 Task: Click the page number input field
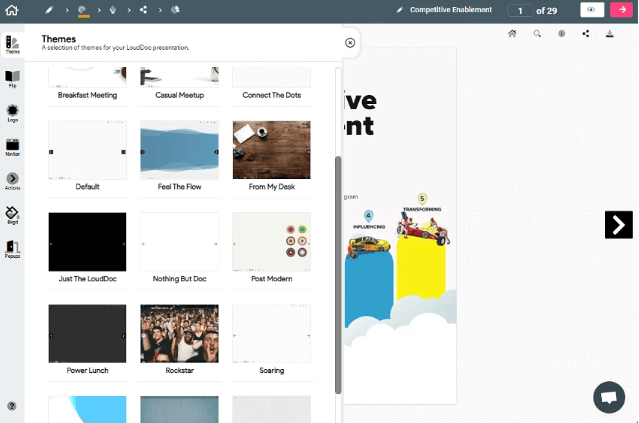(520, 10)
